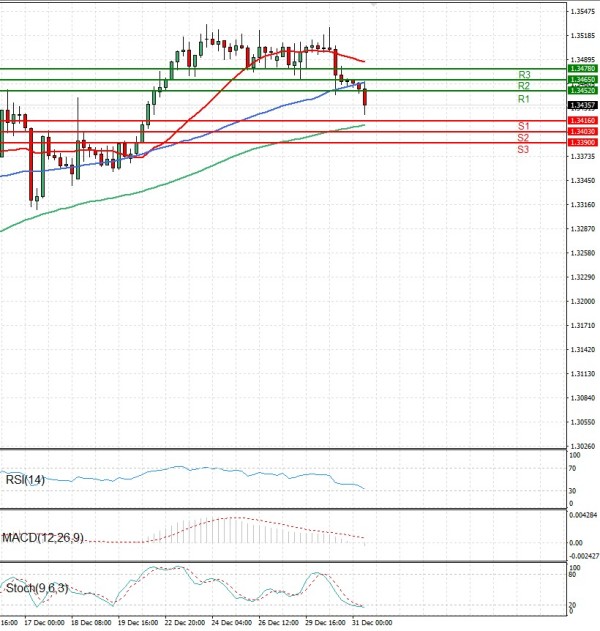600x631 pixels.
Task: Click the red 1.33900 price tag
Action: pos(581,143)
